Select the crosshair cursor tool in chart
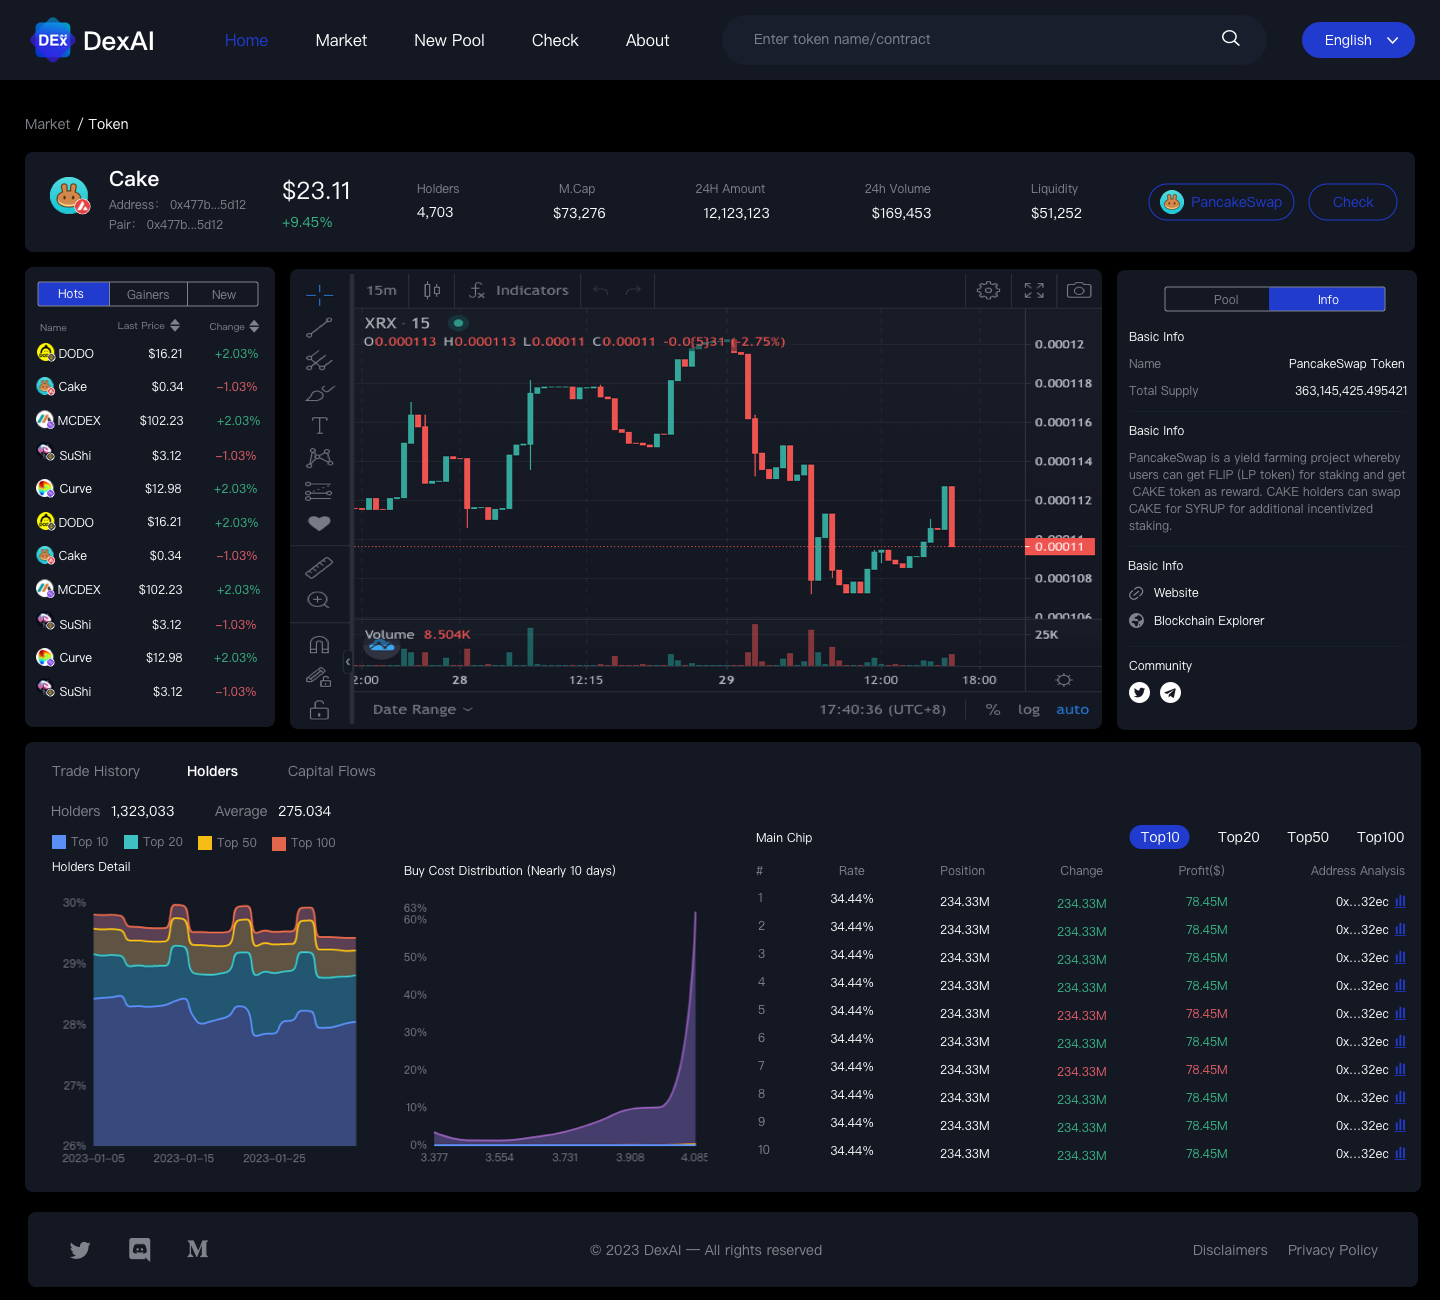The image size is (1440, 1300). tap(319, 294)
